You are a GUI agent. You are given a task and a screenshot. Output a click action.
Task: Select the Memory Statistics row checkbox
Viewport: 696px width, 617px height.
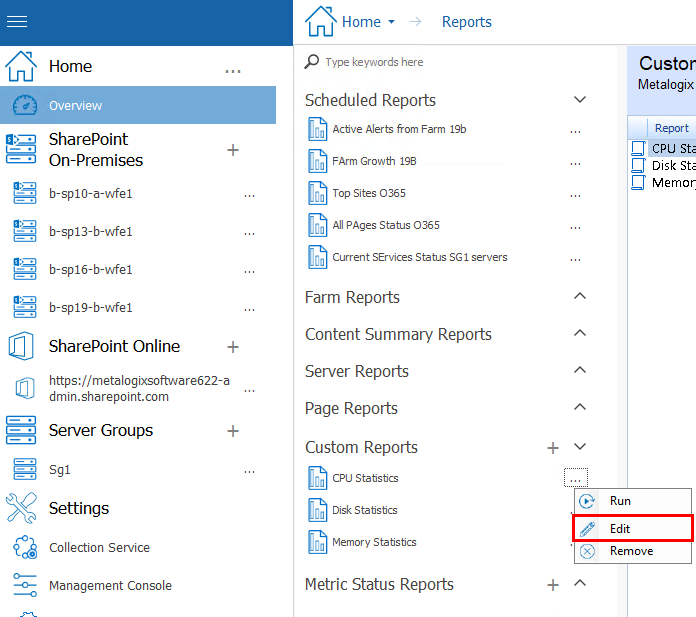click(x=639, y=182)
